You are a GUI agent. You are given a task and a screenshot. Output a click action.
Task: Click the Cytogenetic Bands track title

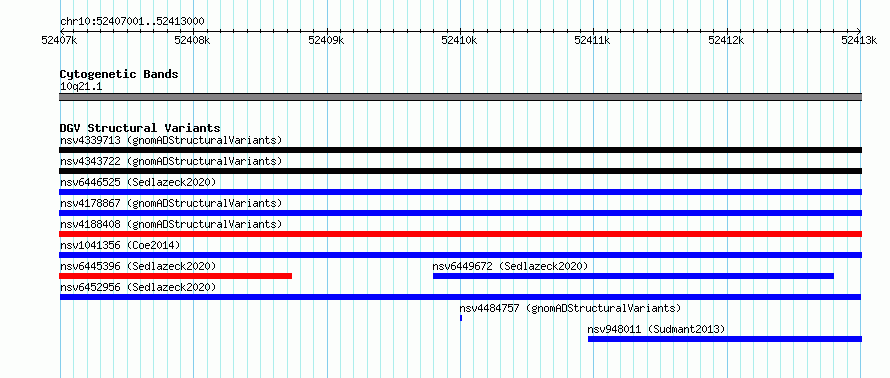pos(119,74)
